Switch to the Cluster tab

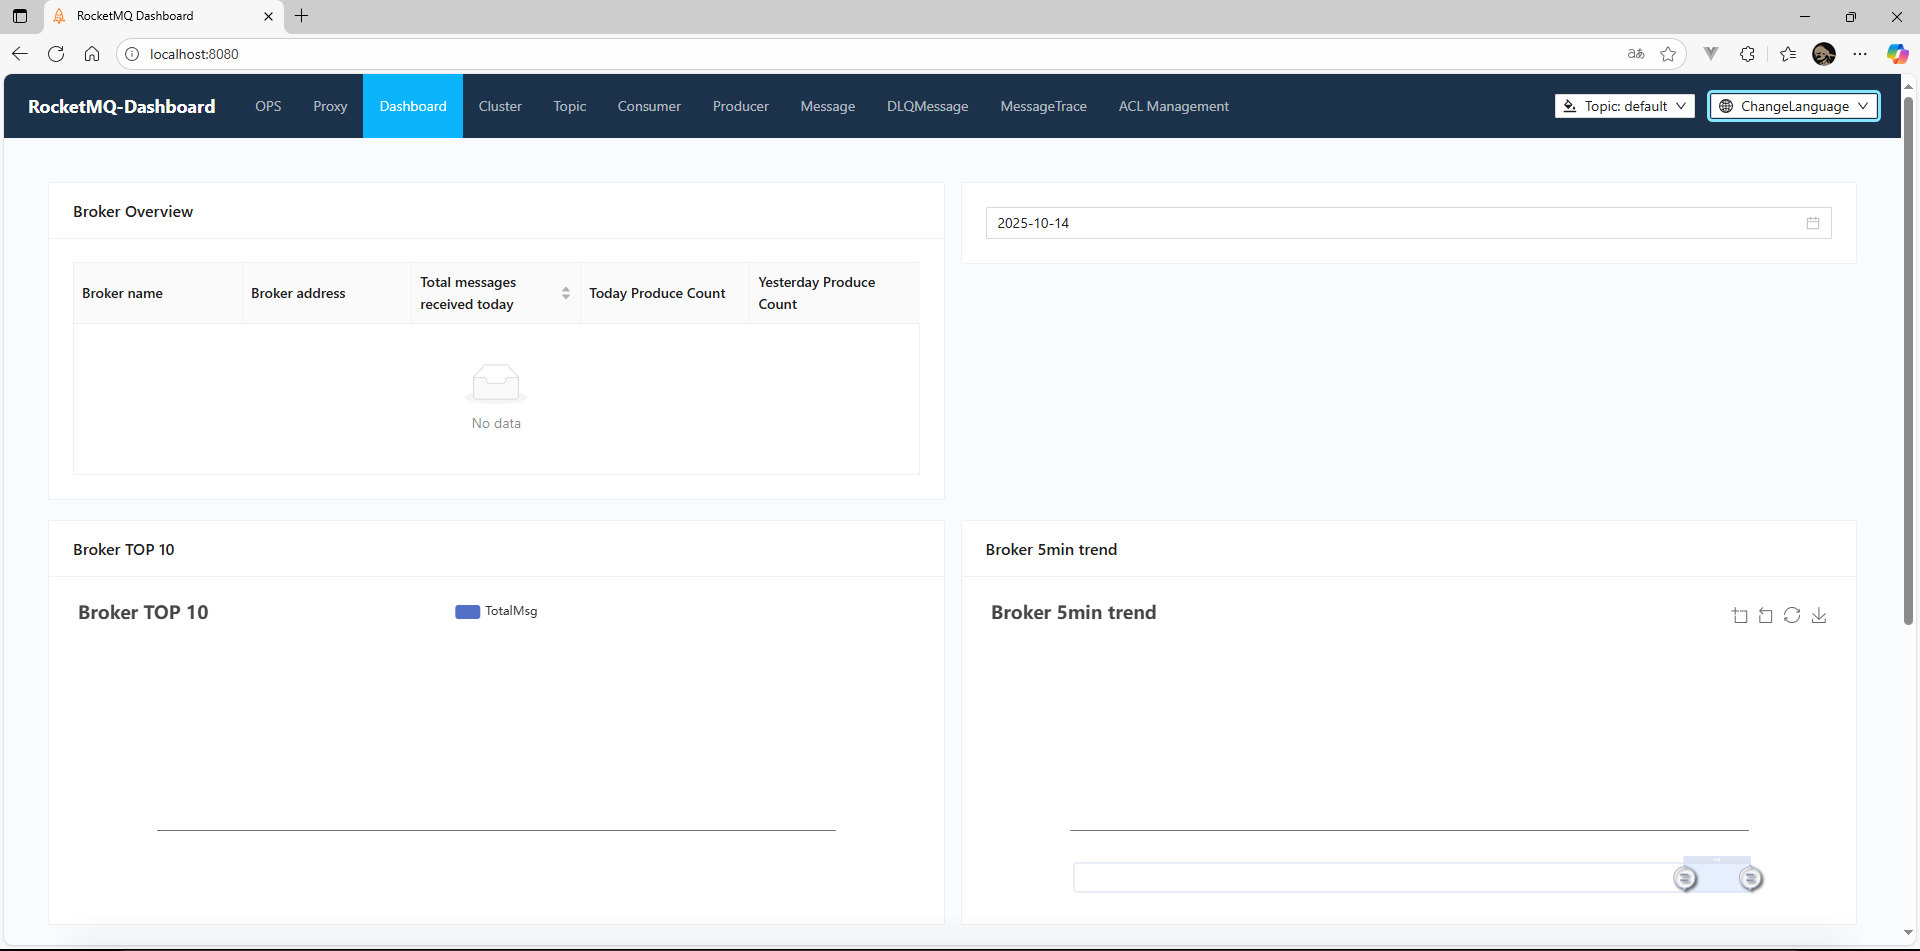pyautogui.click(x=500, y=106)
